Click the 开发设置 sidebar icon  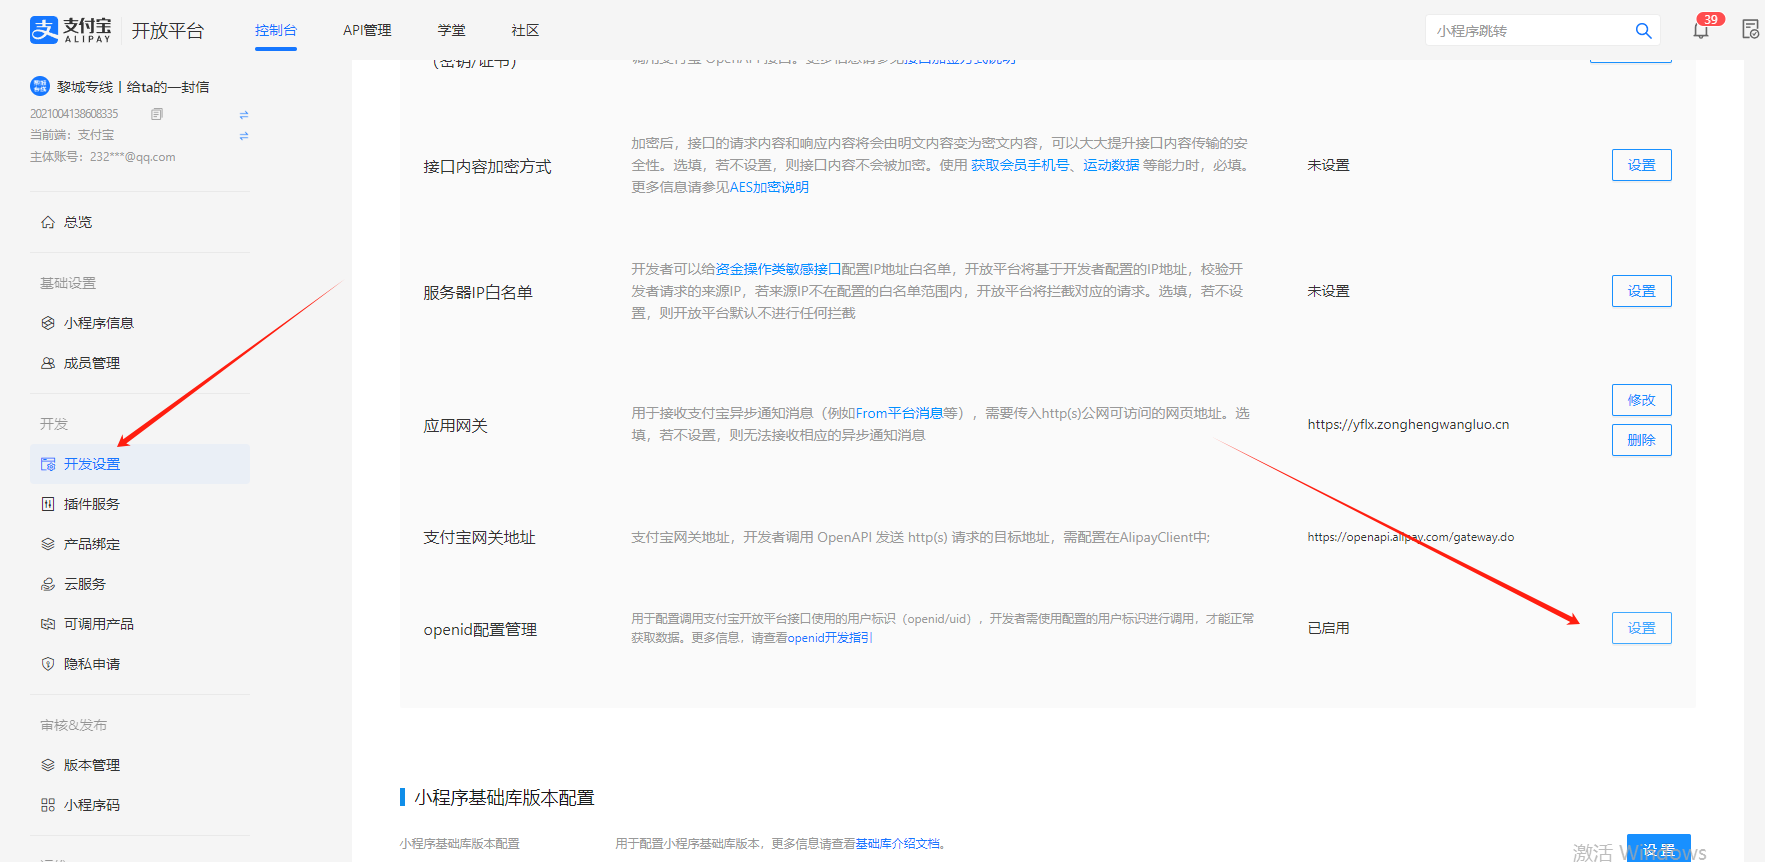(48, 464)
